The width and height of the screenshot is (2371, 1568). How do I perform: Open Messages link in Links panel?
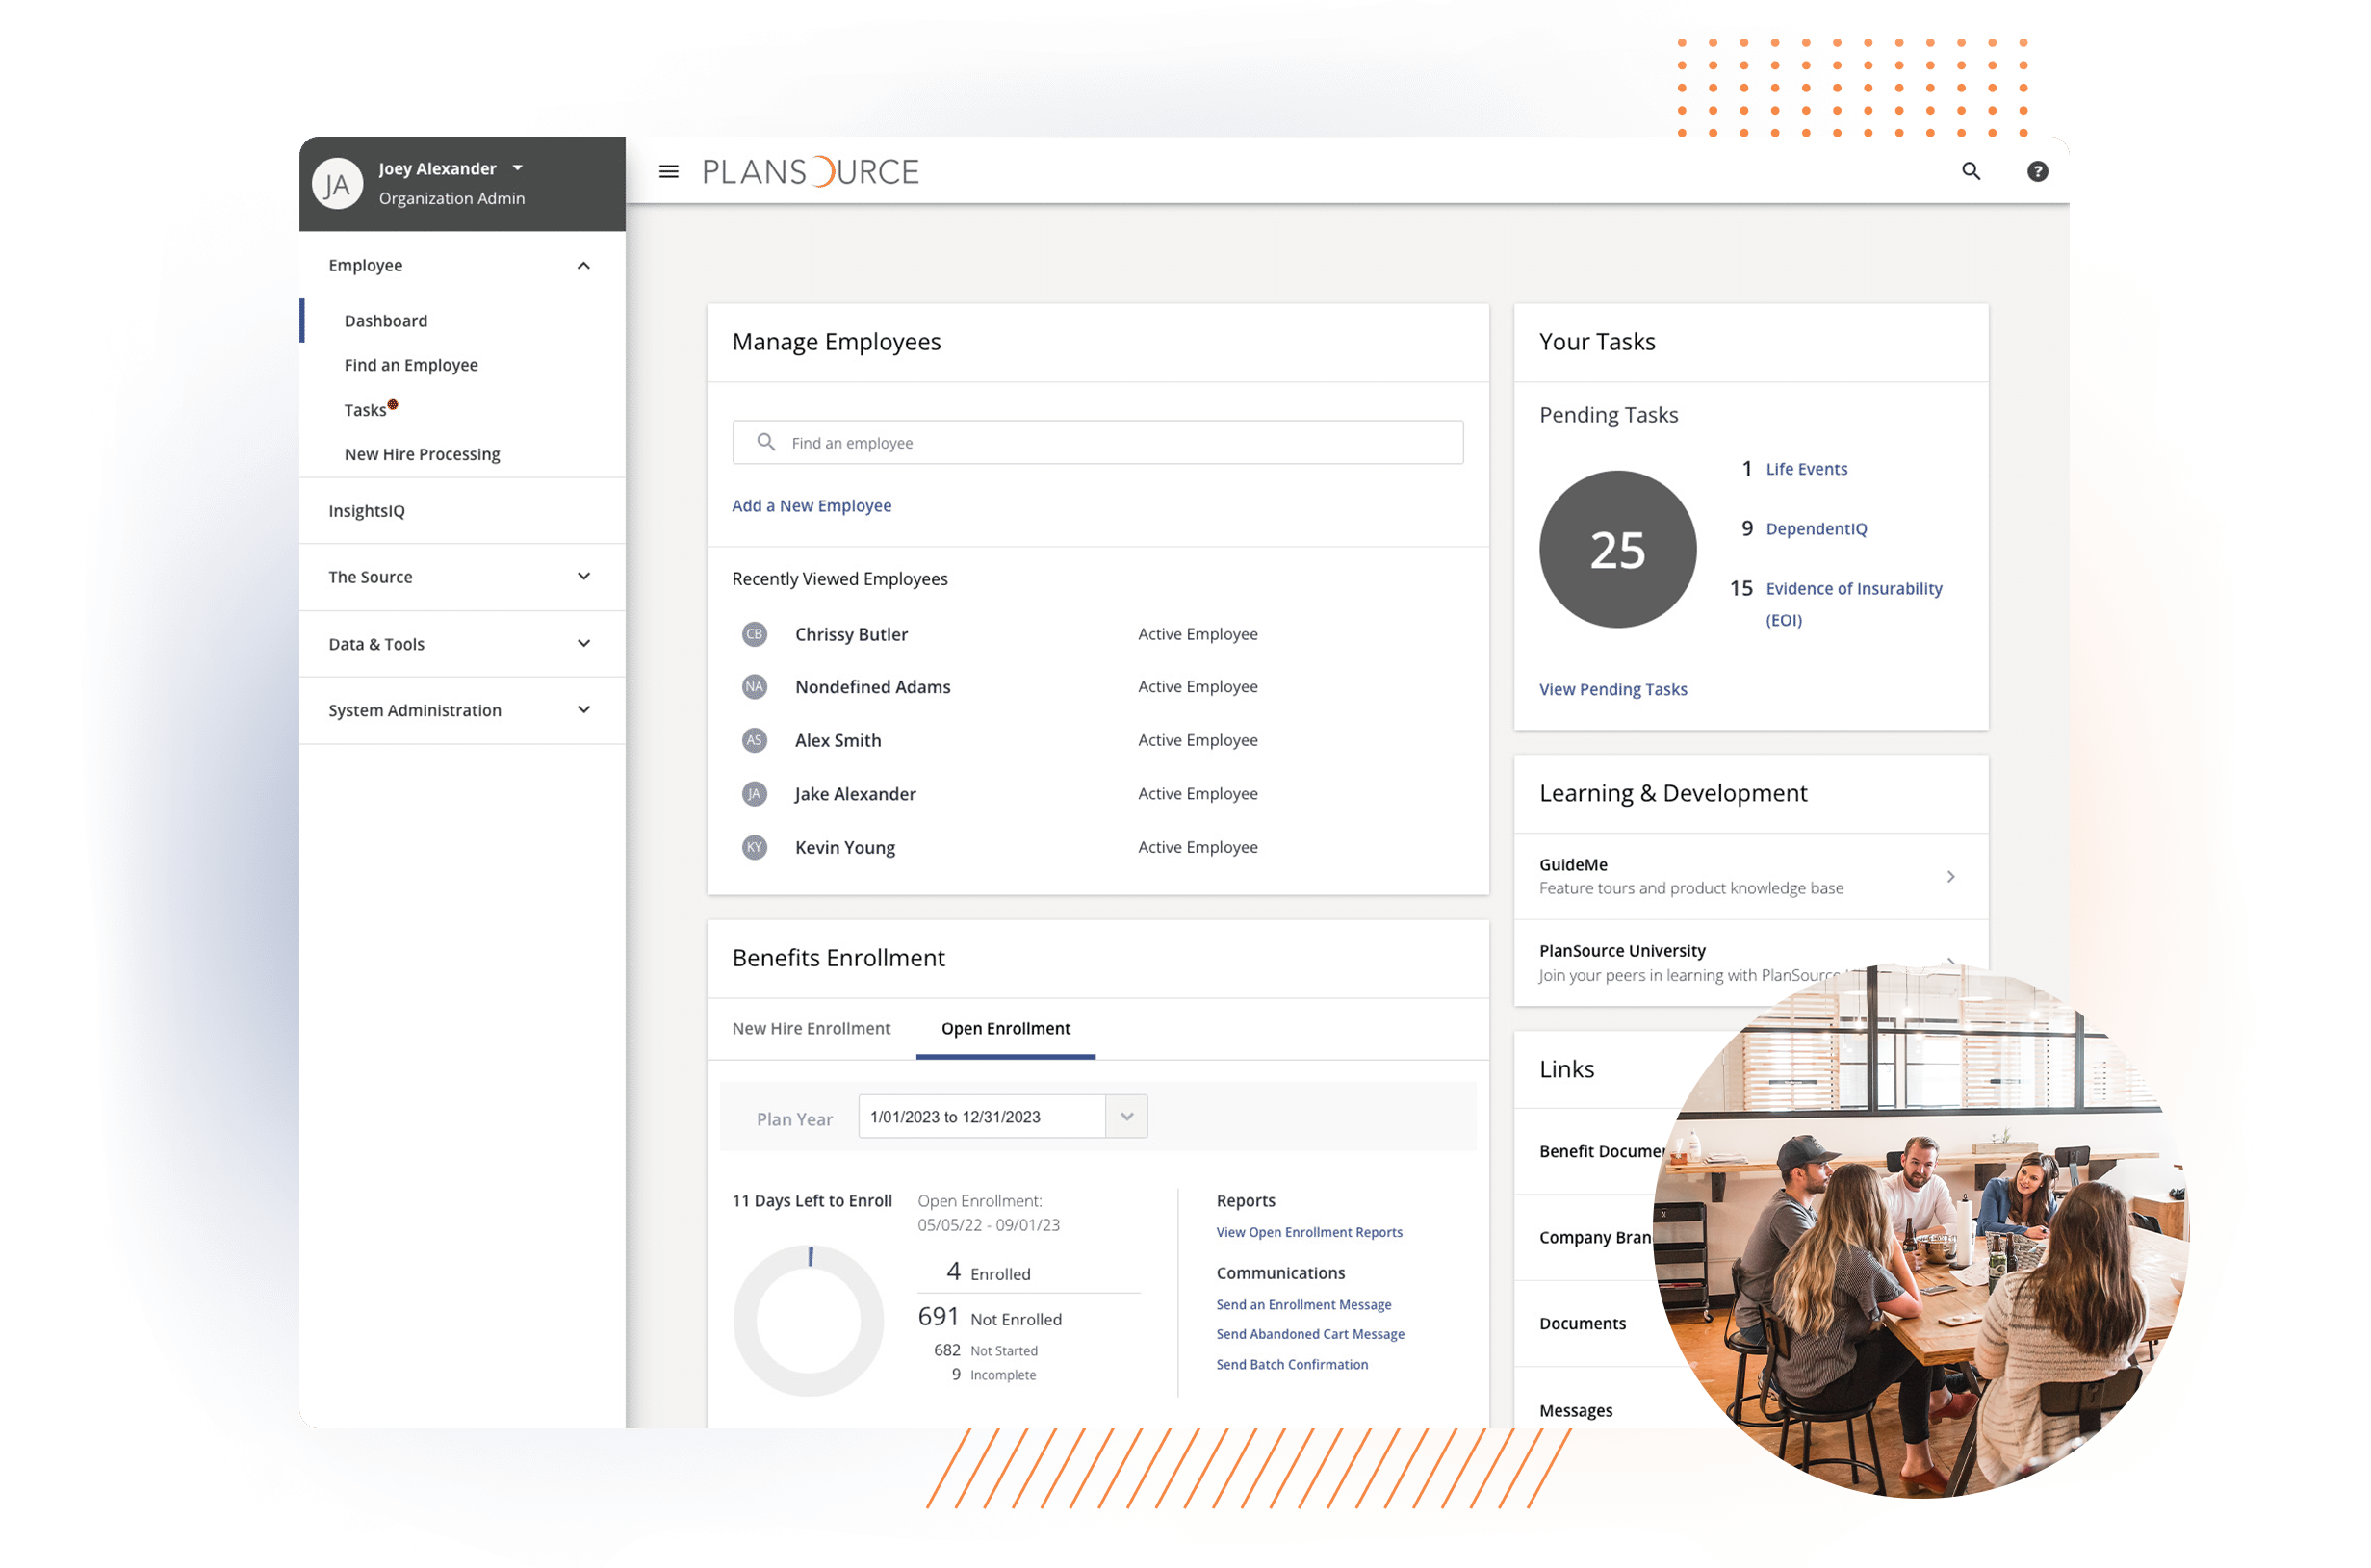tap(1576, 1411)
